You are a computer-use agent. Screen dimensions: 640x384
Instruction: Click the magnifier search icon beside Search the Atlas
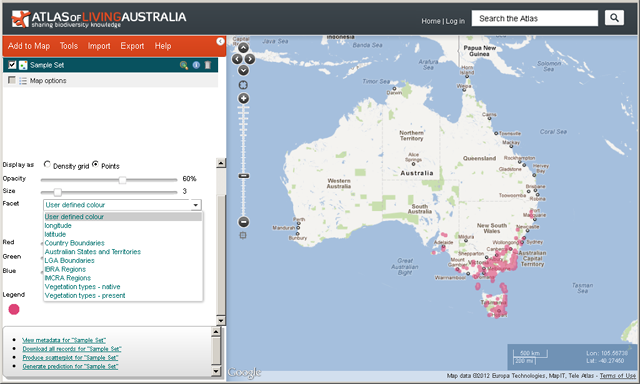tap(614, 18)
